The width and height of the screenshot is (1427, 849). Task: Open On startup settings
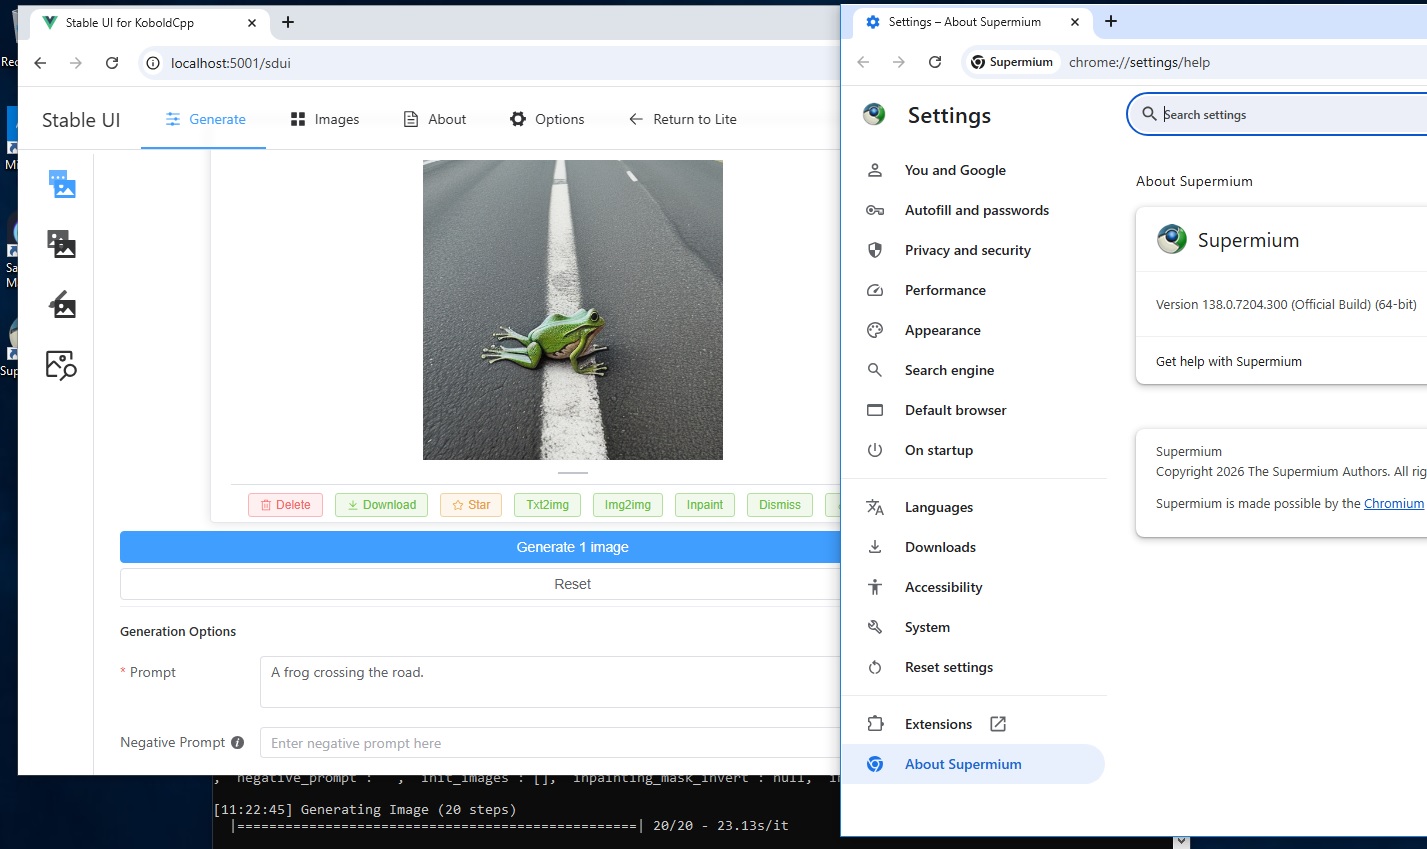(x=939, y=450)
